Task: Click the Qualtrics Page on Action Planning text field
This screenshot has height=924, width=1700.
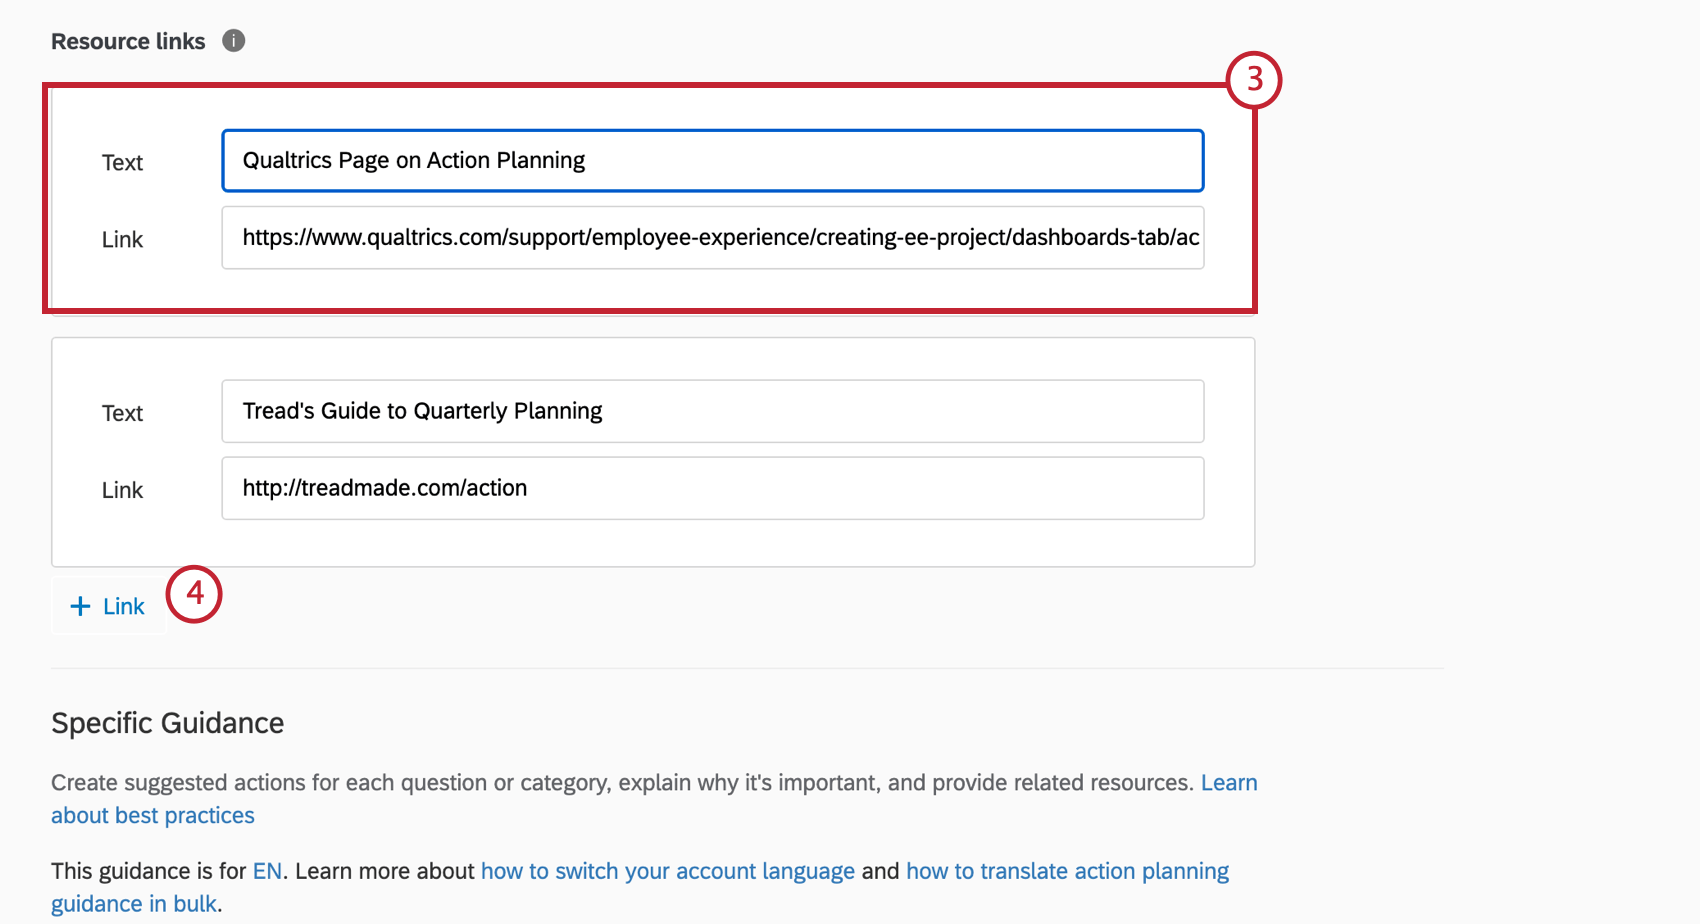Action: point(713,160)
